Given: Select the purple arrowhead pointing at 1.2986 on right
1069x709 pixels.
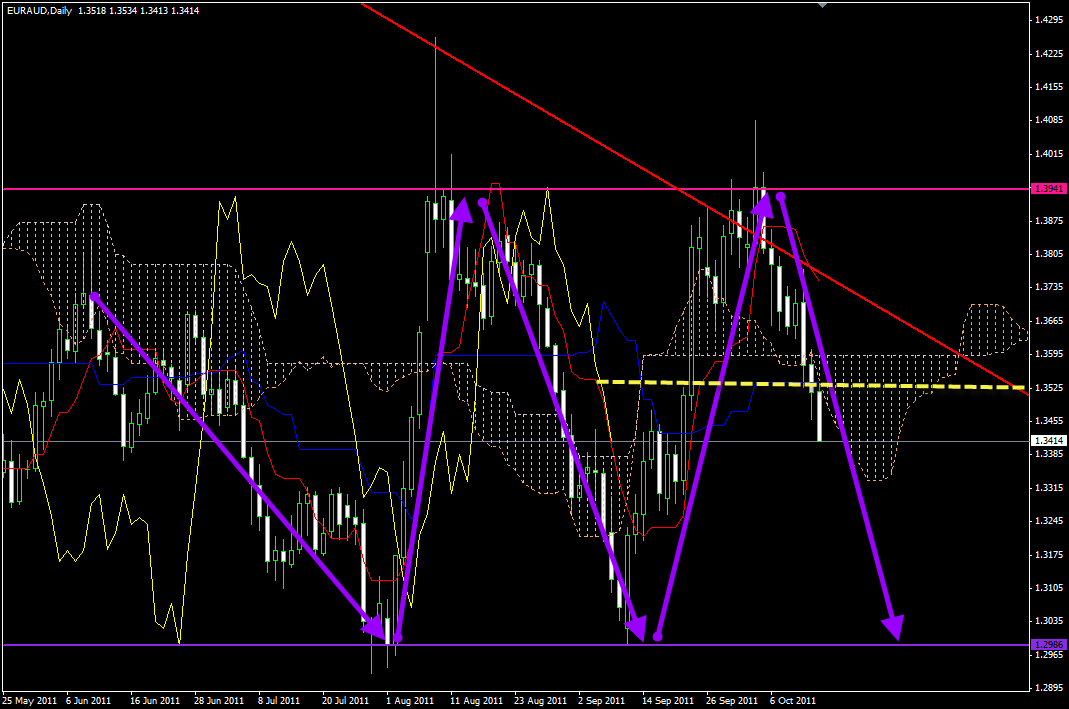Looking at the screenshot, I should click(x=892, y=626).
